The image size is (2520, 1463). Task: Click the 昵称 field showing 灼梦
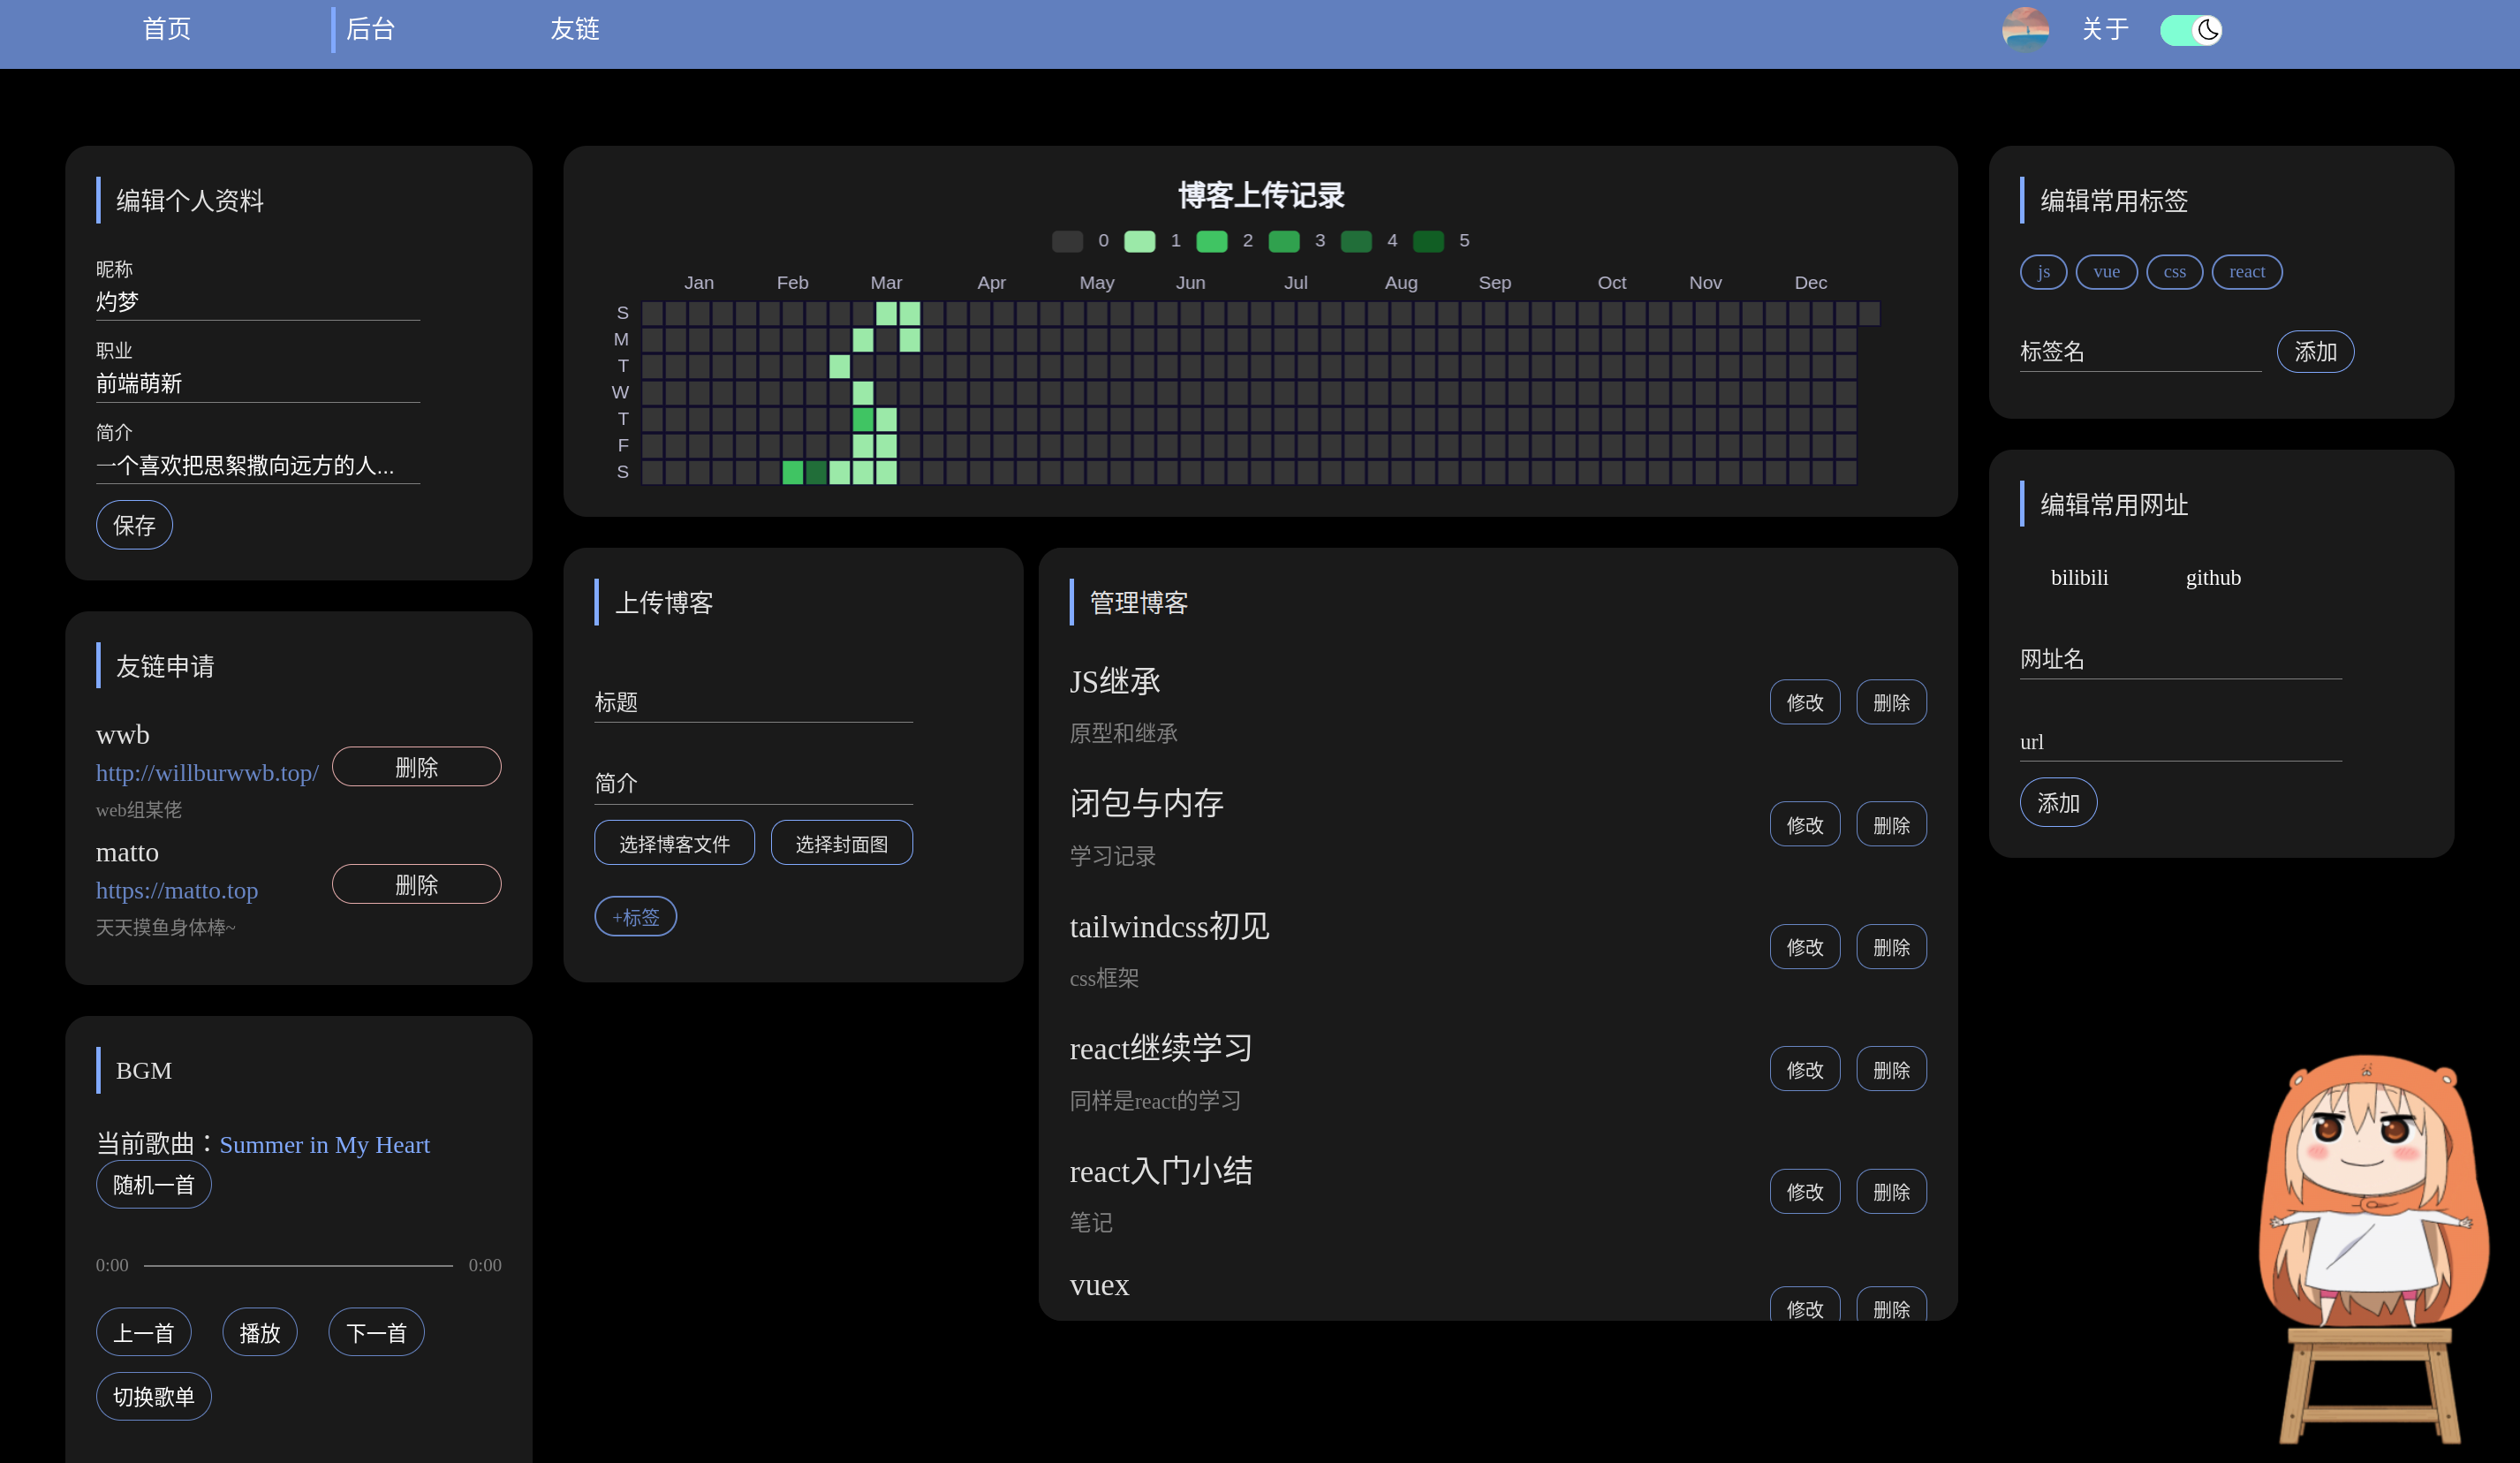(258, 302)
